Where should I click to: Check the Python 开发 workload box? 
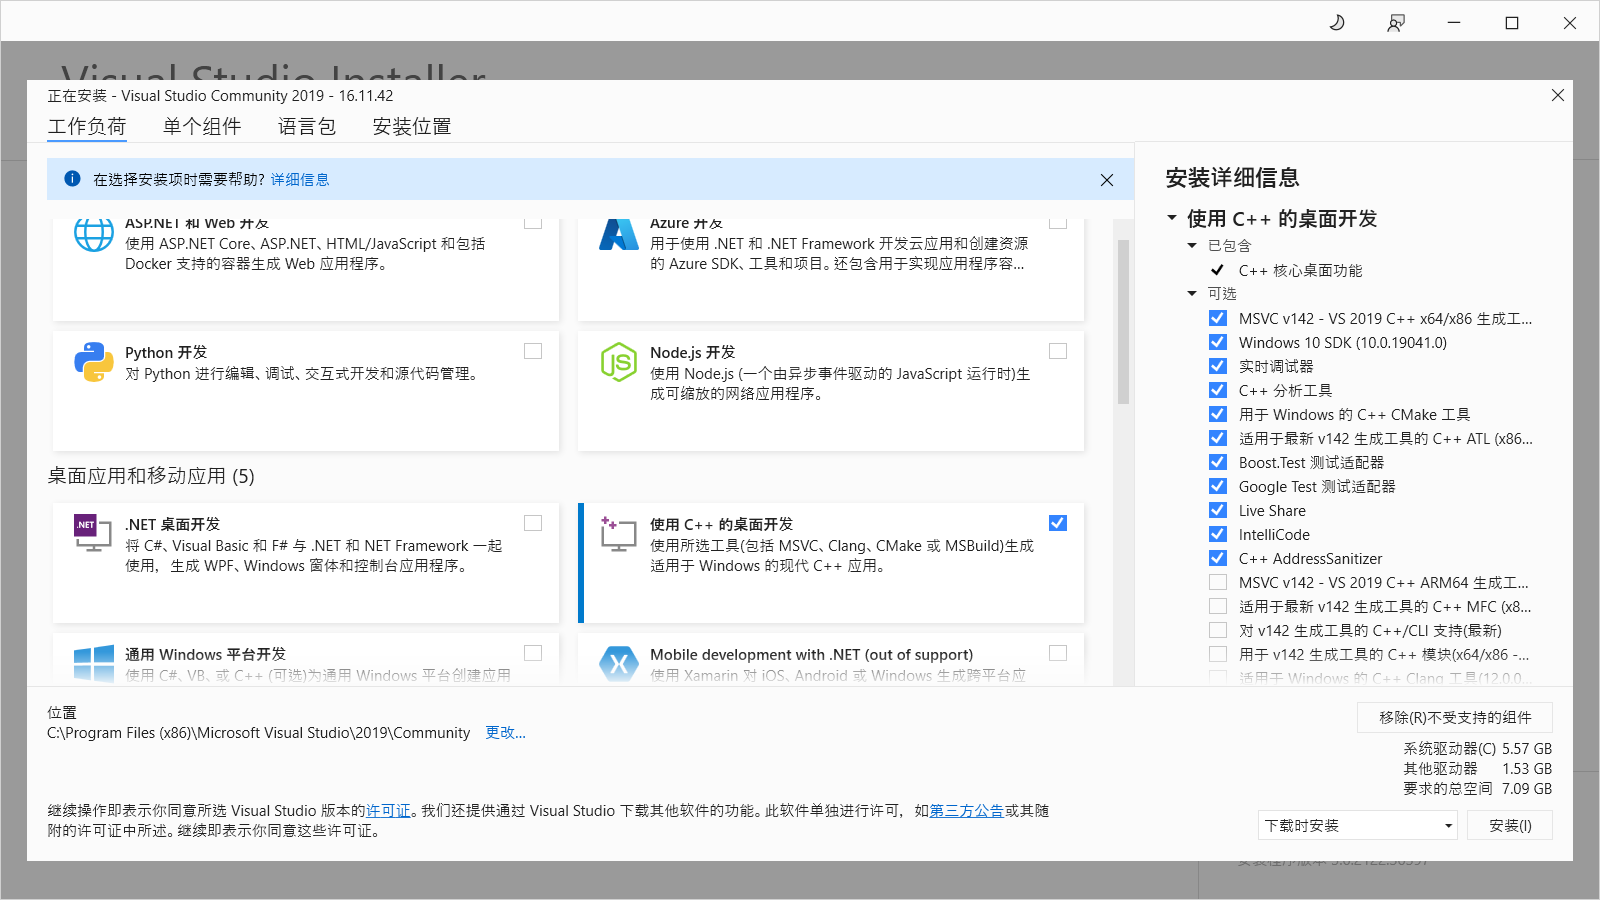(533, 351)
